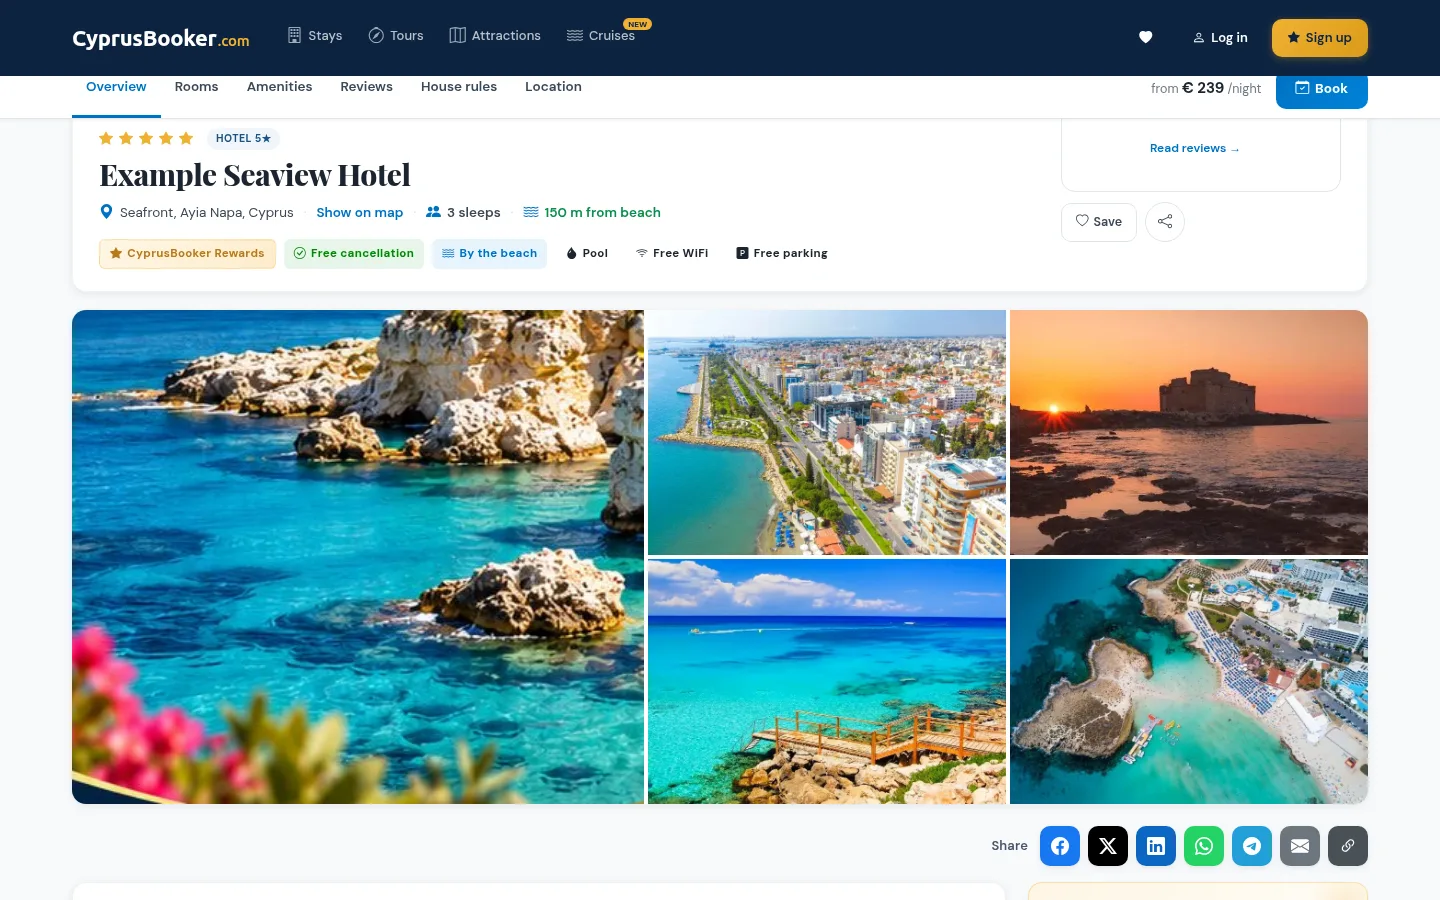Open the Attractions section
Screen dimensions: 1440x900
coord(495,36)
